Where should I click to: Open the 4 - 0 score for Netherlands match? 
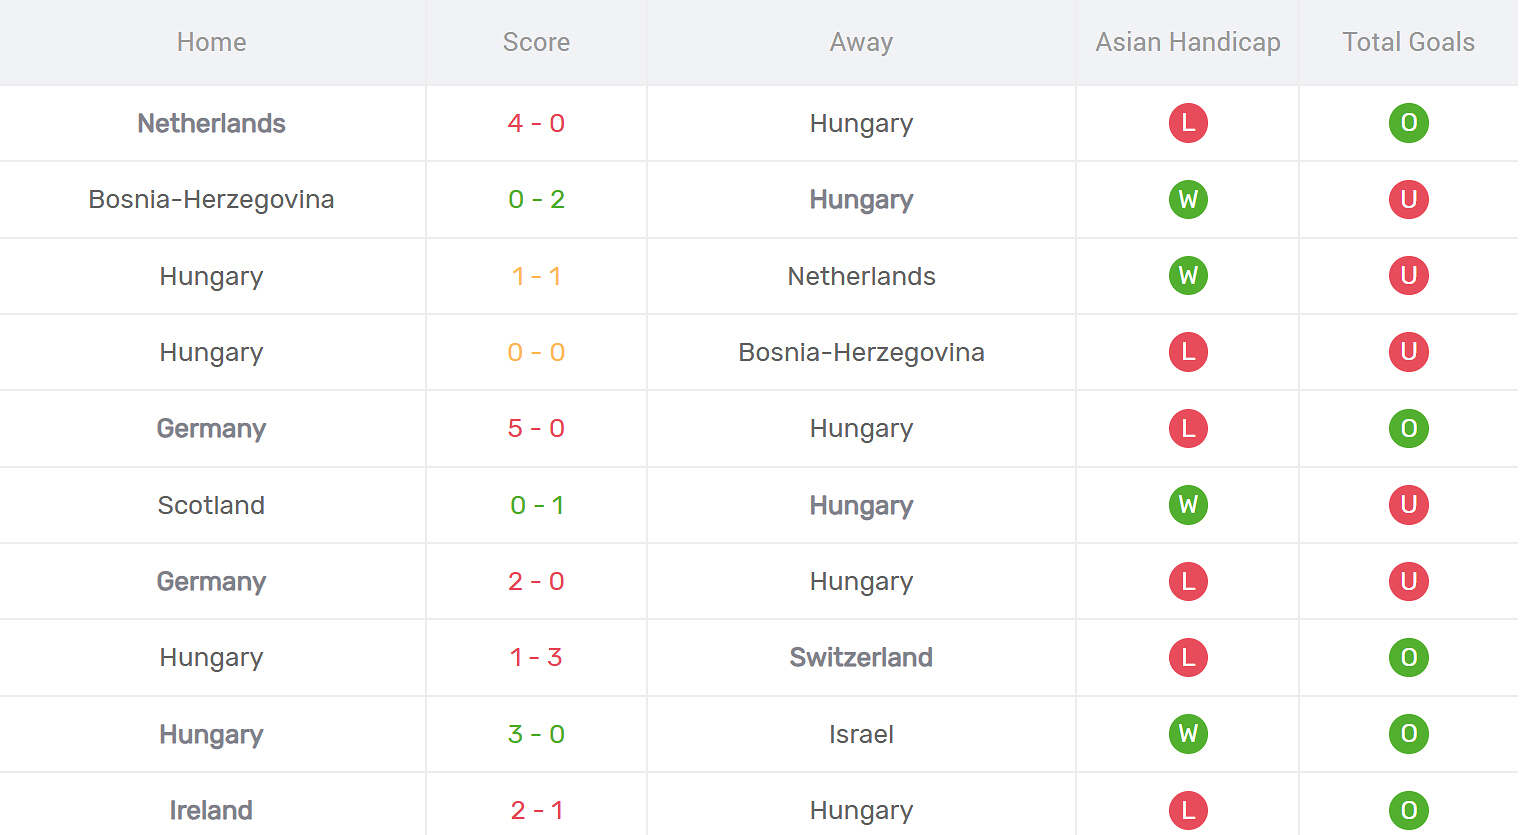click(536, 123)
